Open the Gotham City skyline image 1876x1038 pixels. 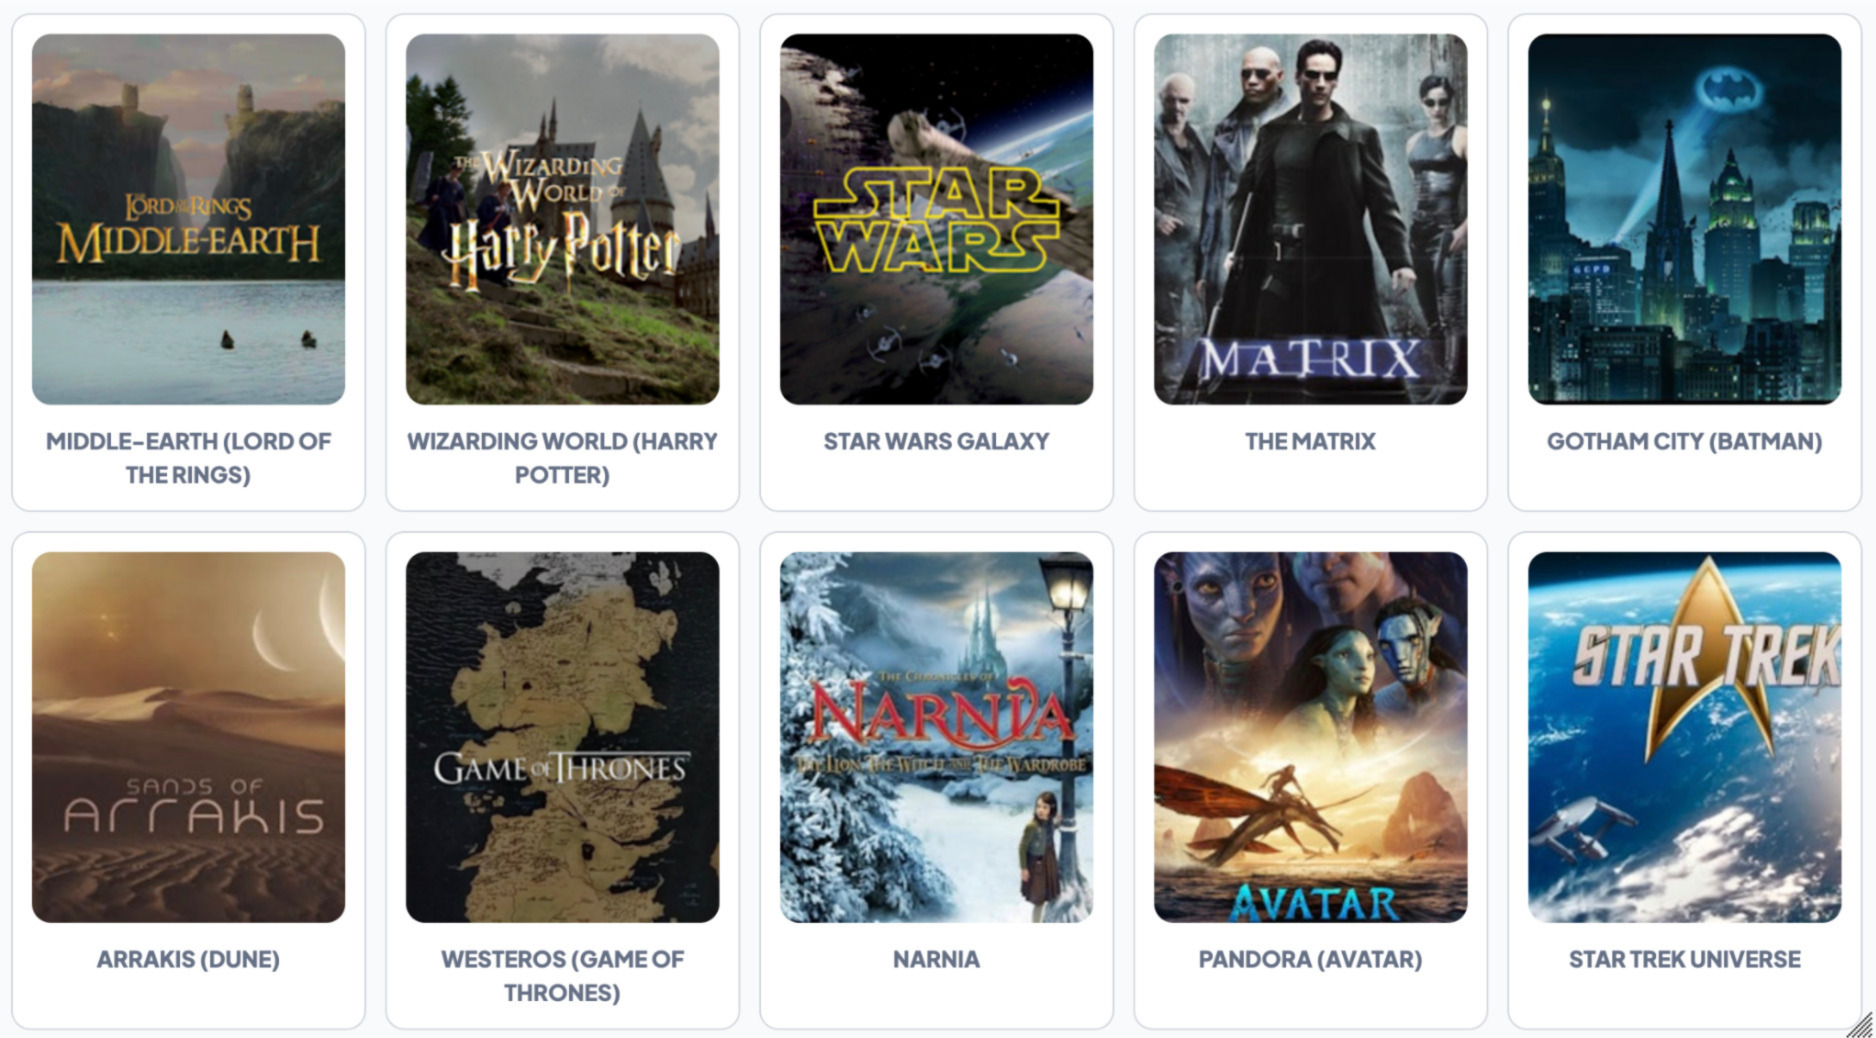[1684, 219]
